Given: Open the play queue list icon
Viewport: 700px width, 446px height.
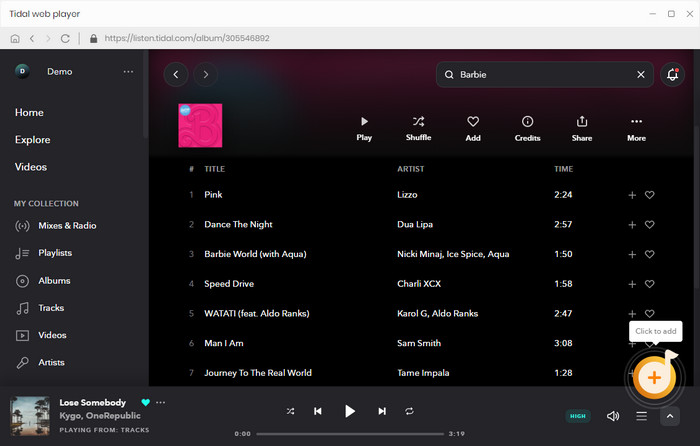Looking at the screenshot, I should click(x=642, y=416).
